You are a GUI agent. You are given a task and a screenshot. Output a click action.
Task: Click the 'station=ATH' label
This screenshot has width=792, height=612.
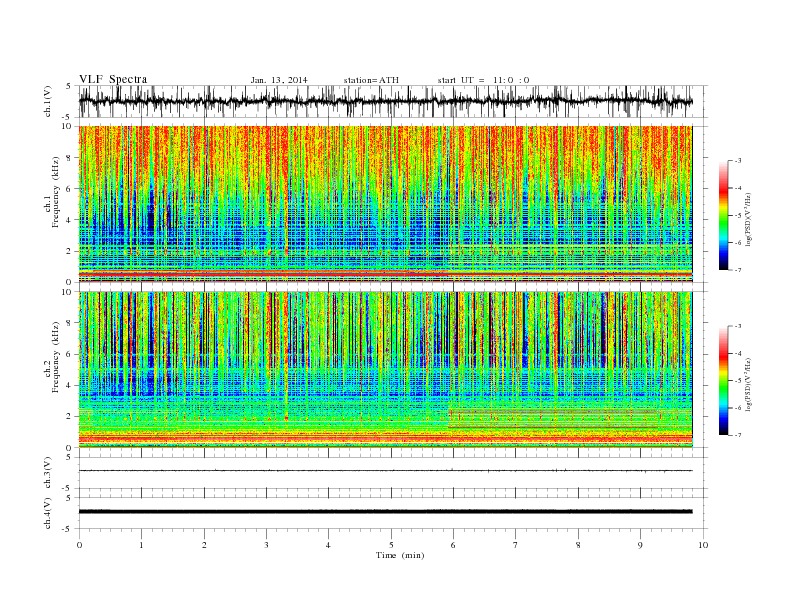tap(371, 80)
